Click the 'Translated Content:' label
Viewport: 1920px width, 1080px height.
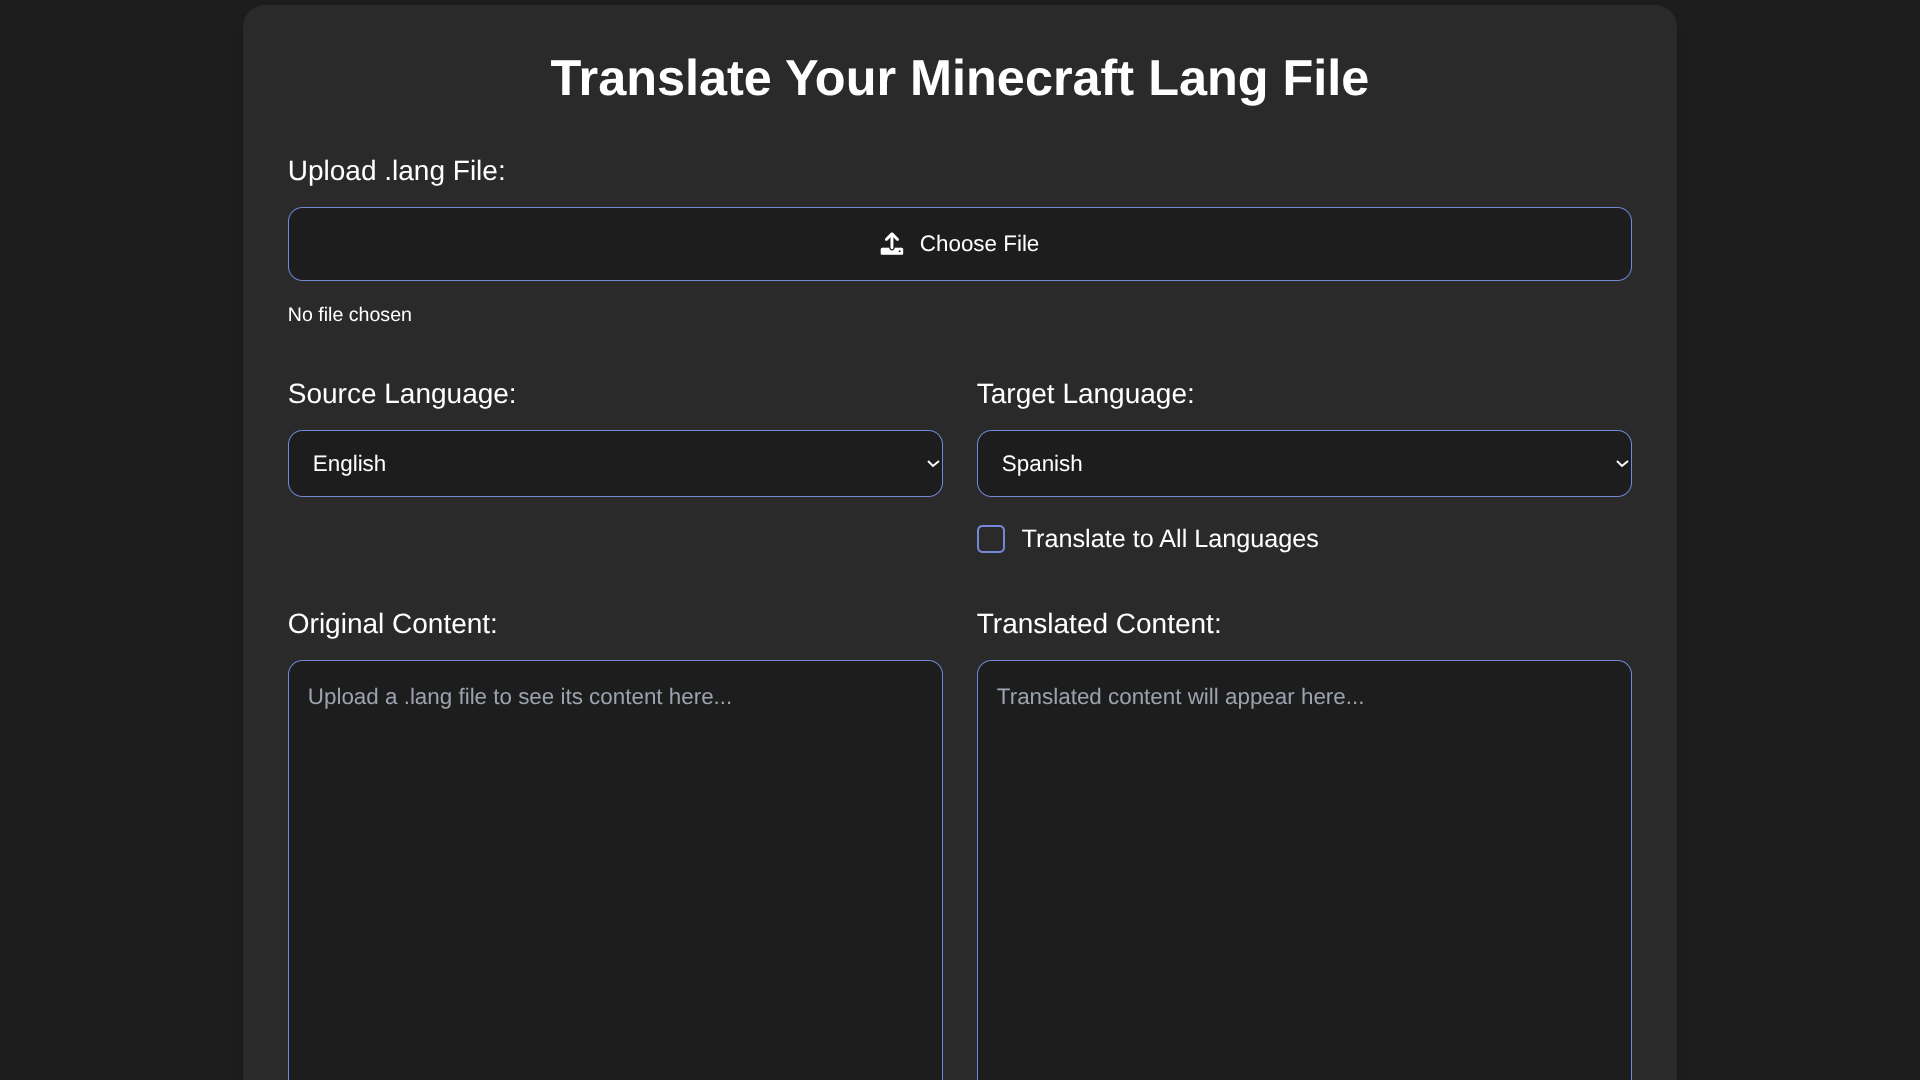(1099, 624)
